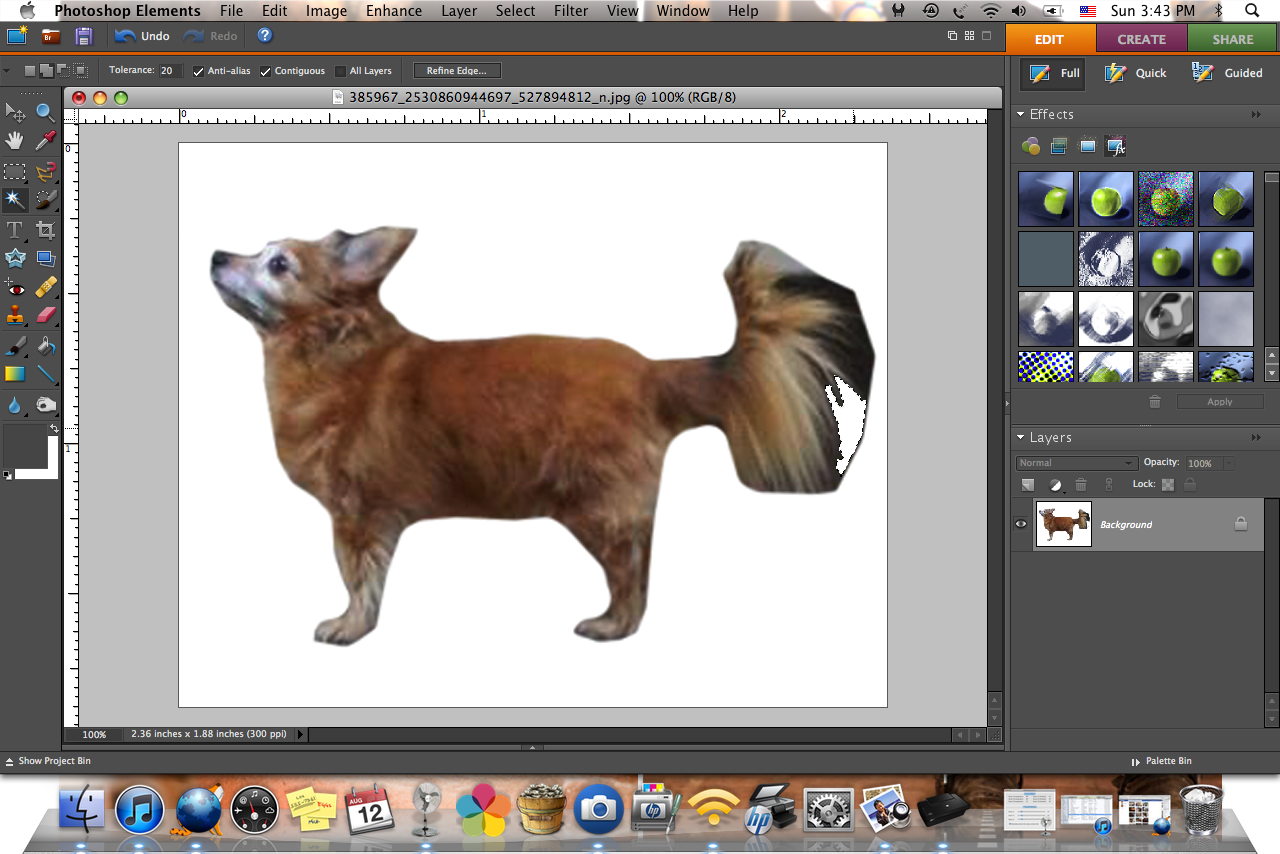The image size is (1280, 854).
Task: Enable the All Layers checkbox
Action: pos(341,71)
